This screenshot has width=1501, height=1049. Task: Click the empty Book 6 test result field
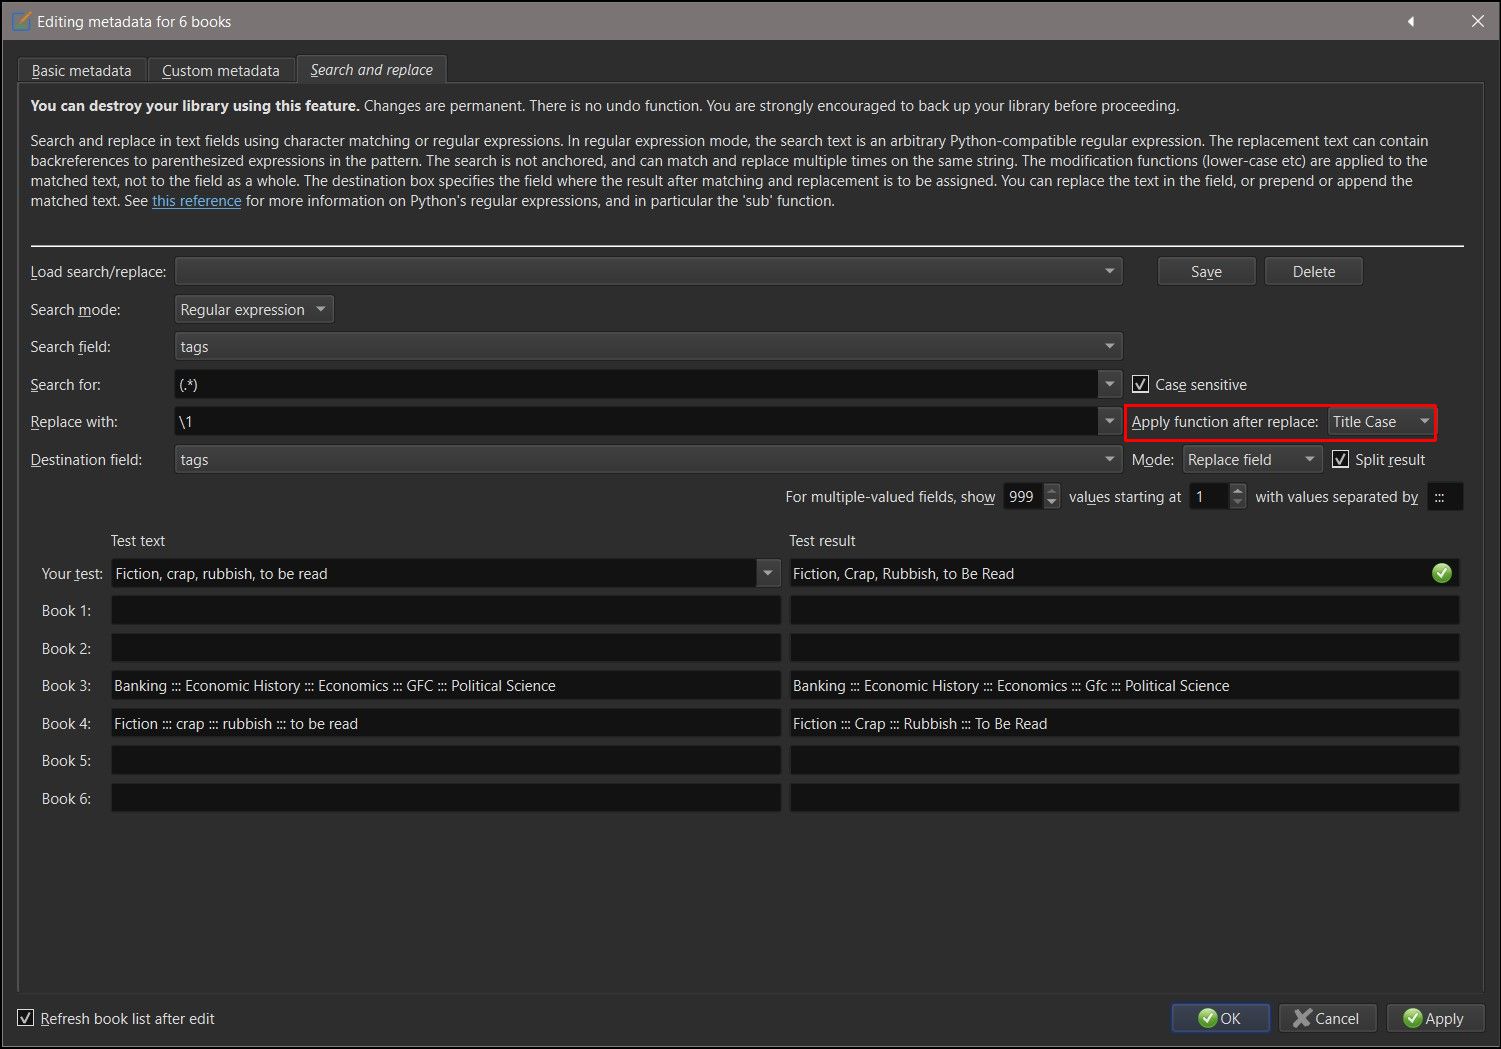[x=1124, y=798]
